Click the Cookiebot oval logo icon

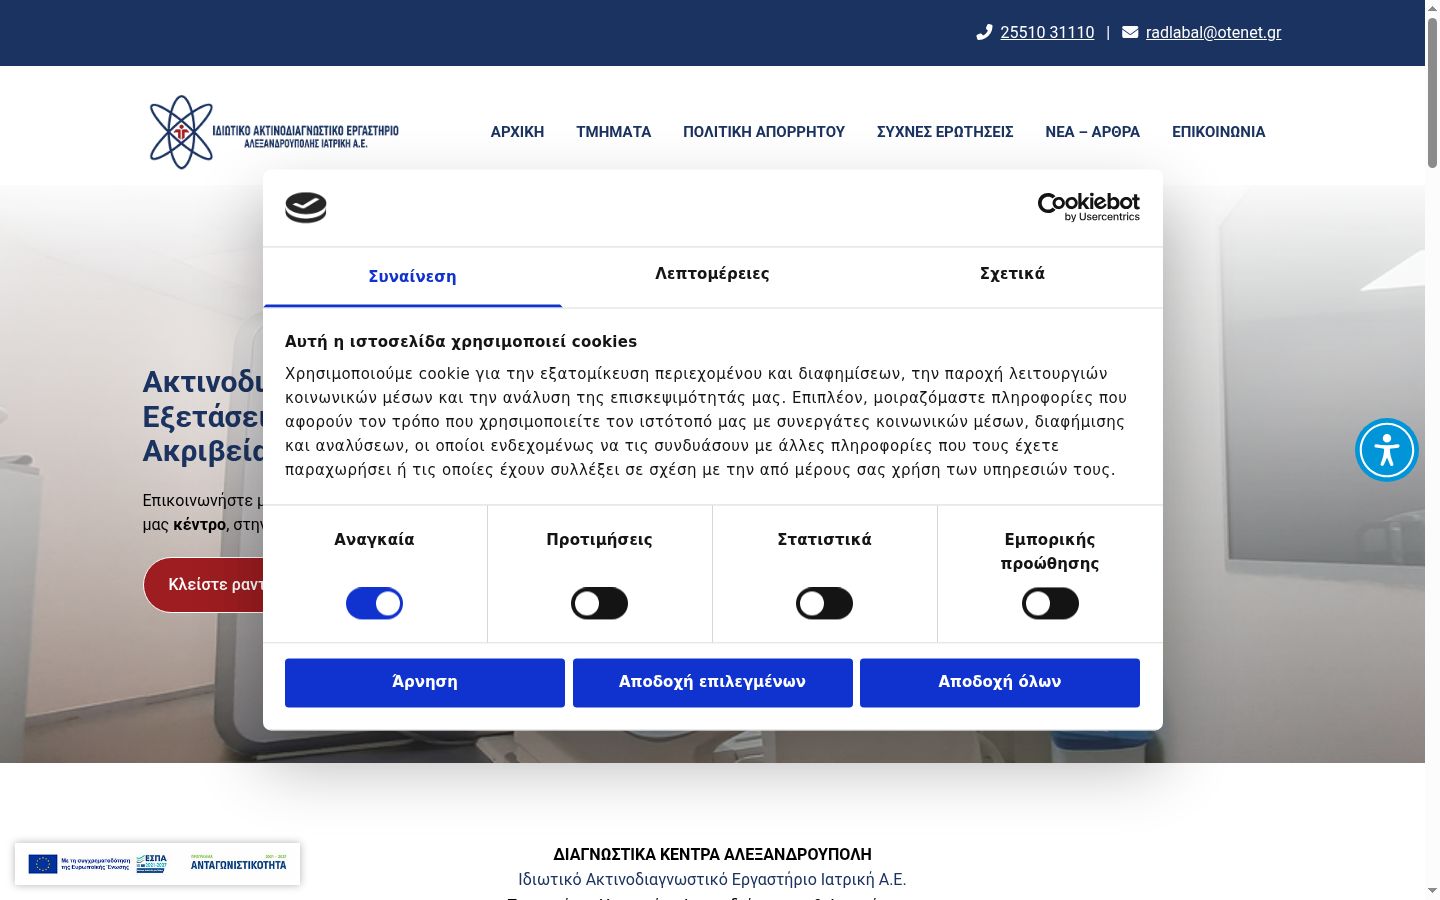coord(306,207)
